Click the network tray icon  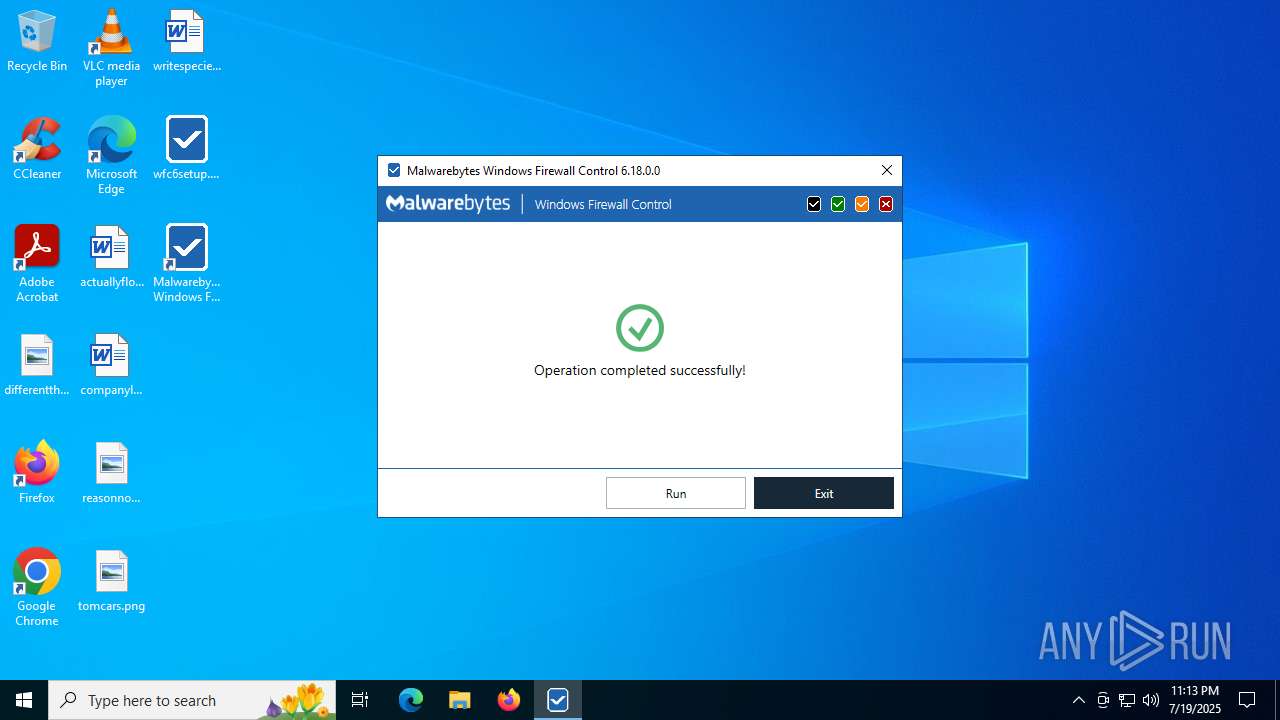(x=1127, y=700)
